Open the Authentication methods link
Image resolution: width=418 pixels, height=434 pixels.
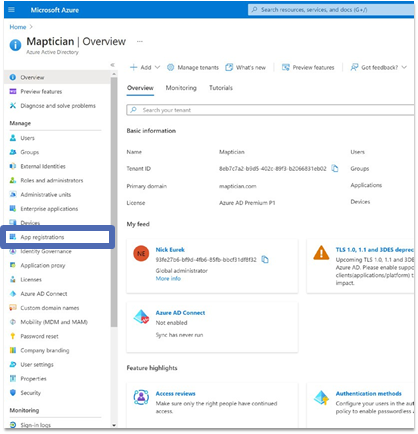pyautogui.click(x=369, y=394)
